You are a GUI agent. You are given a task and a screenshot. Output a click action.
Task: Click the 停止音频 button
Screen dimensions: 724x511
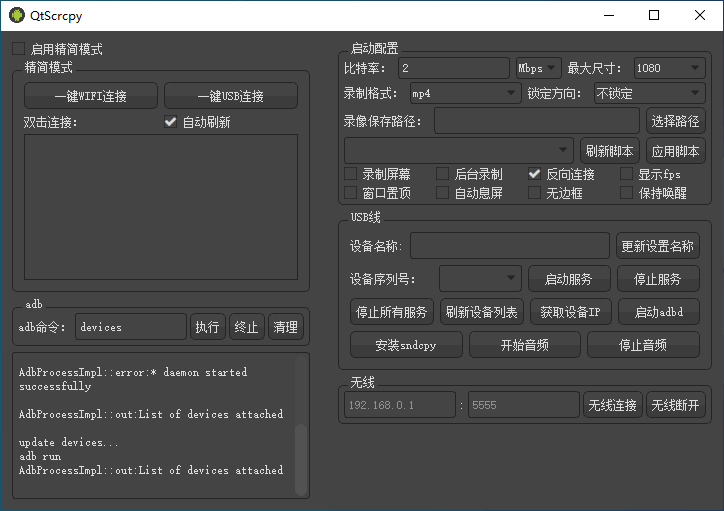pyautogui.click(x=643, y=345)
